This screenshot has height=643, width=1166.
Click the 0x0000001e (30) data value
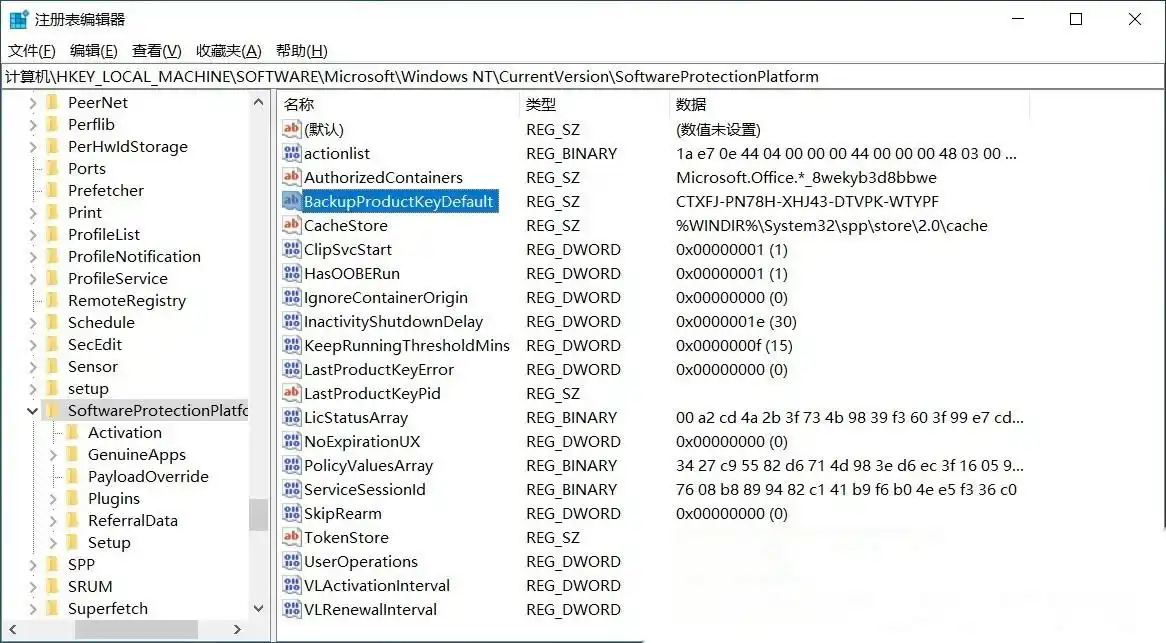coord(736,322)
